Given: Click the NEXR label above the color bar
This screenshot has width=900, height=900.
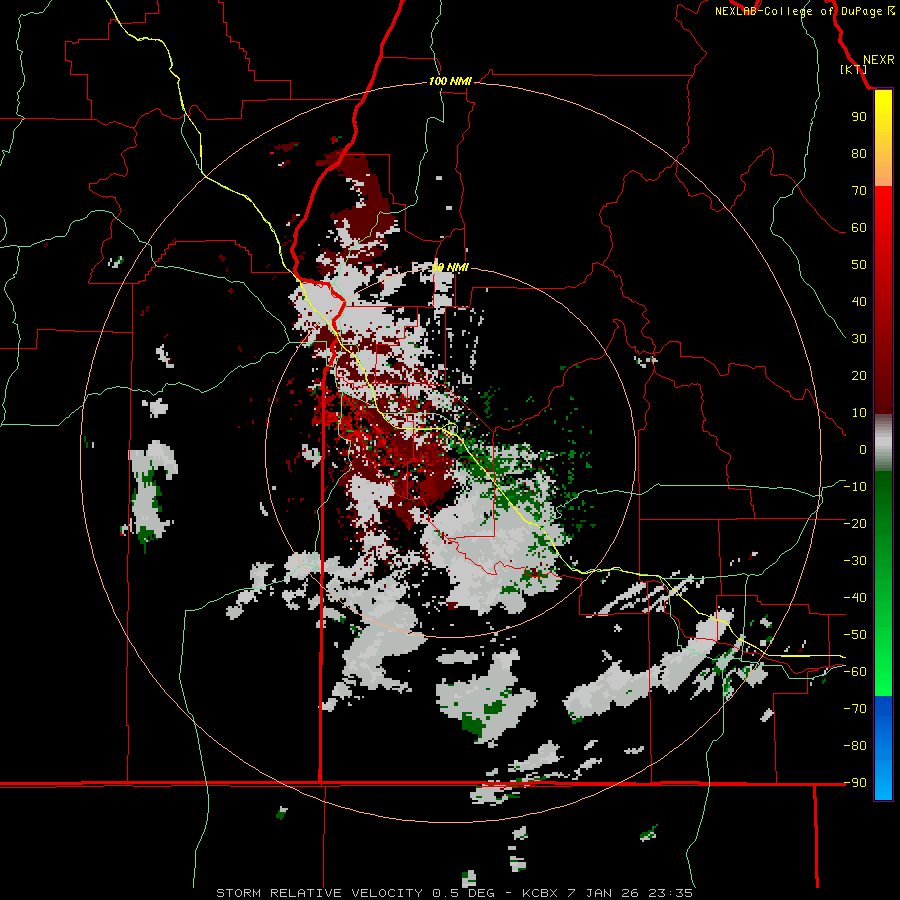Looking at the screenshot, I should point(878,60).
